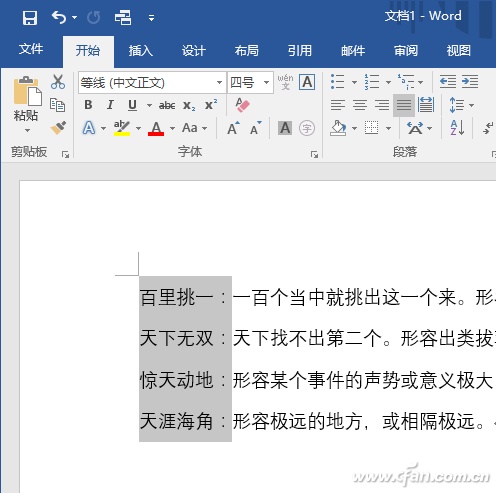The height and width of the screenshot is (493, 496).
Task: Open the 剪贴板 pane launcher
Action: click(65, 154)
